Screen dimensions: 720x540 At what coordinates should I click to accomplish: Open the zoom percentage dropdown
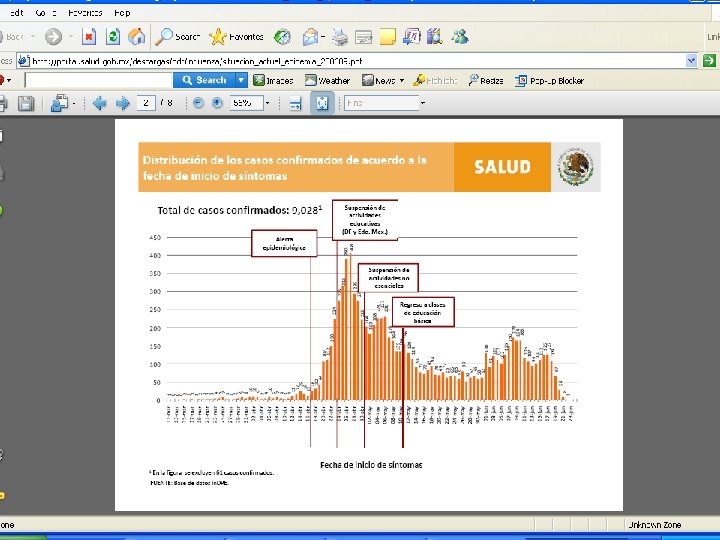pyautogui.click(x=267, y=103)
